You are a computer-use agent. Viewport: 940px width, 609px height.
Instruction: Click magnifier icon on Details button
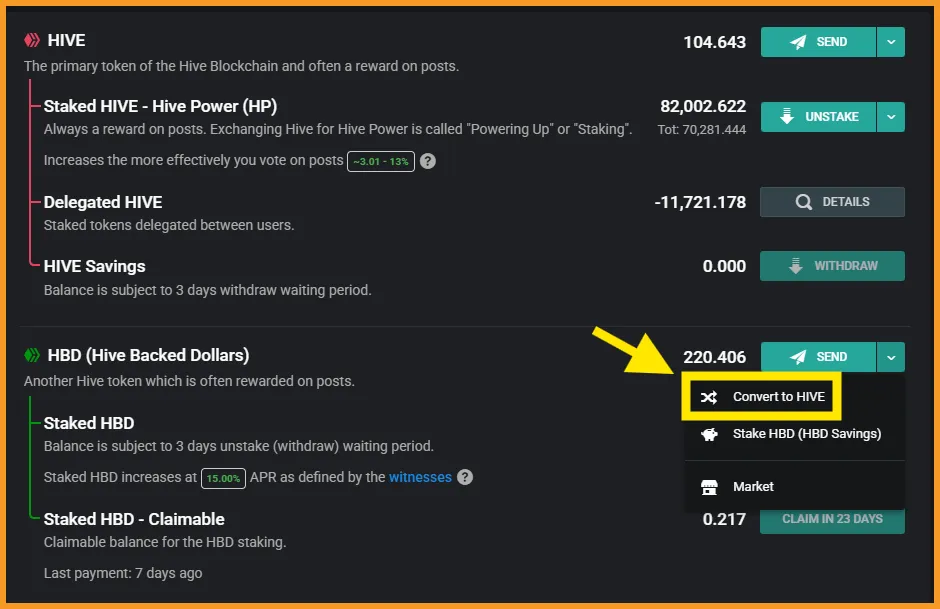[803, 202]
